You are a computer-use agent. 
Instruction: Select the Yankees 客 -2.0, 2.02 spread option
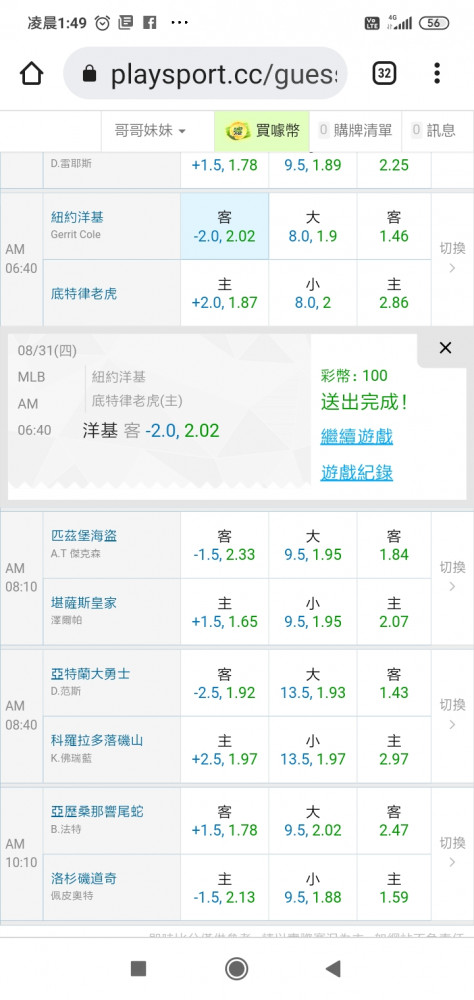(225, 226)
